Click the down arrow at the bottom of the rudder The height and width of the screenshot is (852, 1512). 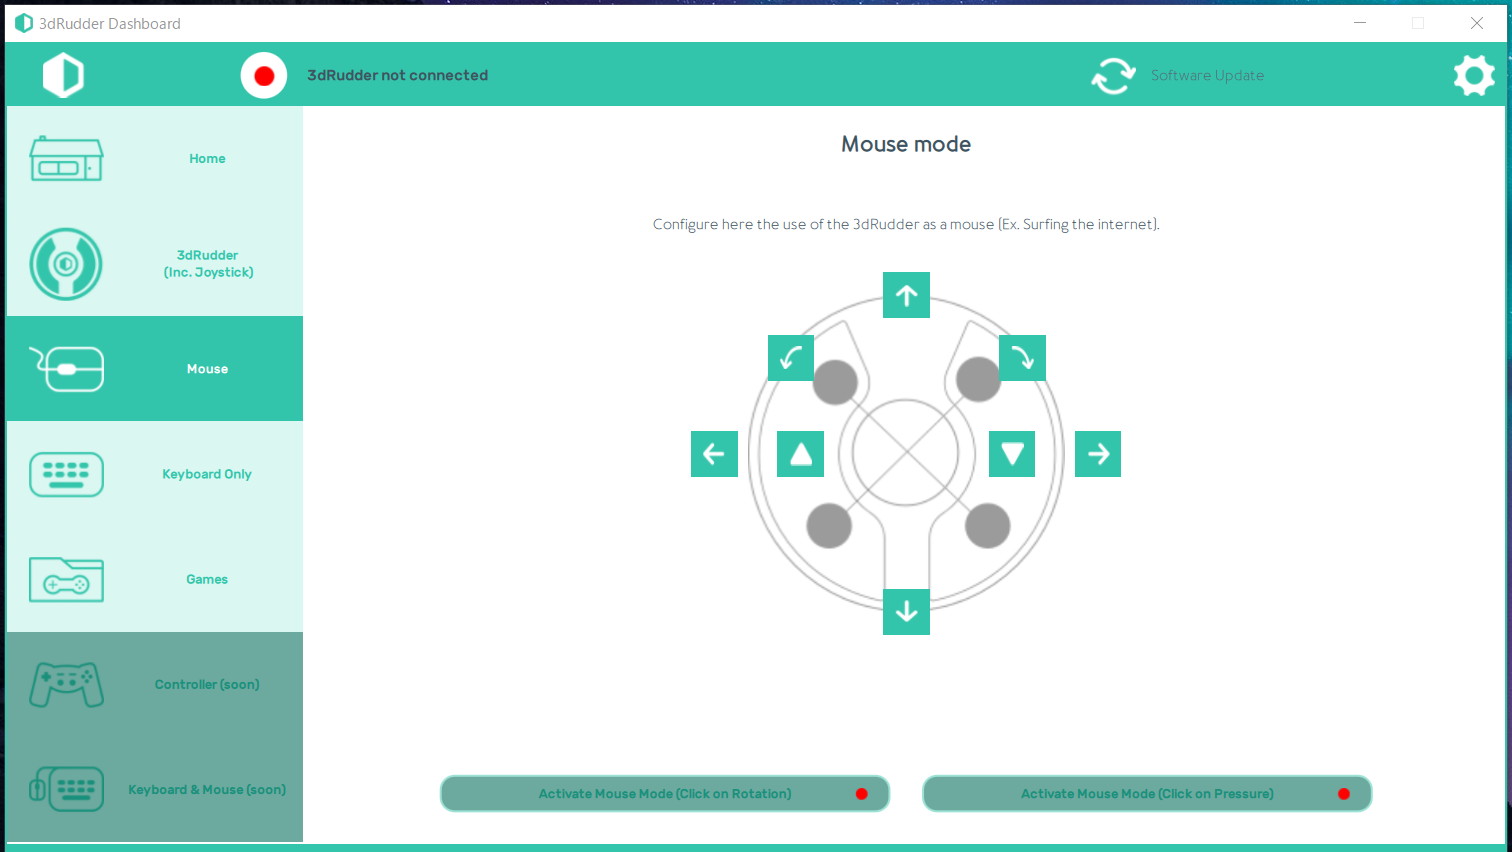point(906,611)
